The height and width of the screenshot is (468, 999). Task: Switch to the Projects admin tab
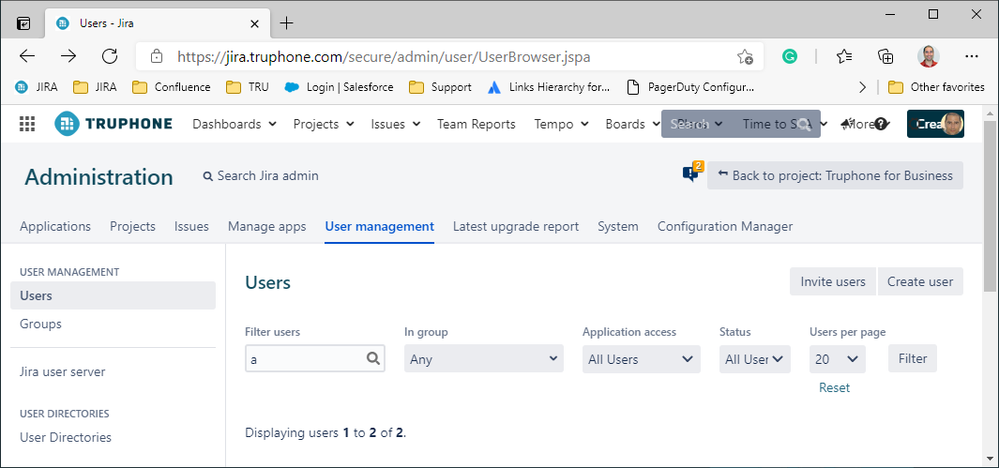pos(133,226)
